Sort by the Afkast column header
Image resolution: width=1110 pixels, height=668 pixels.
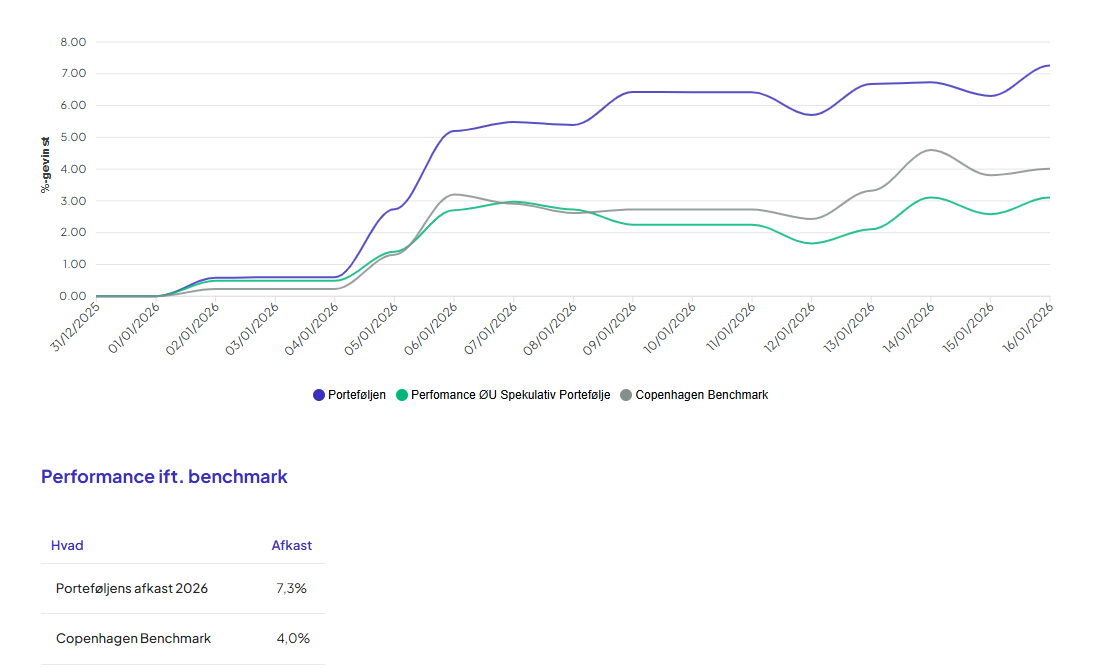291,546
